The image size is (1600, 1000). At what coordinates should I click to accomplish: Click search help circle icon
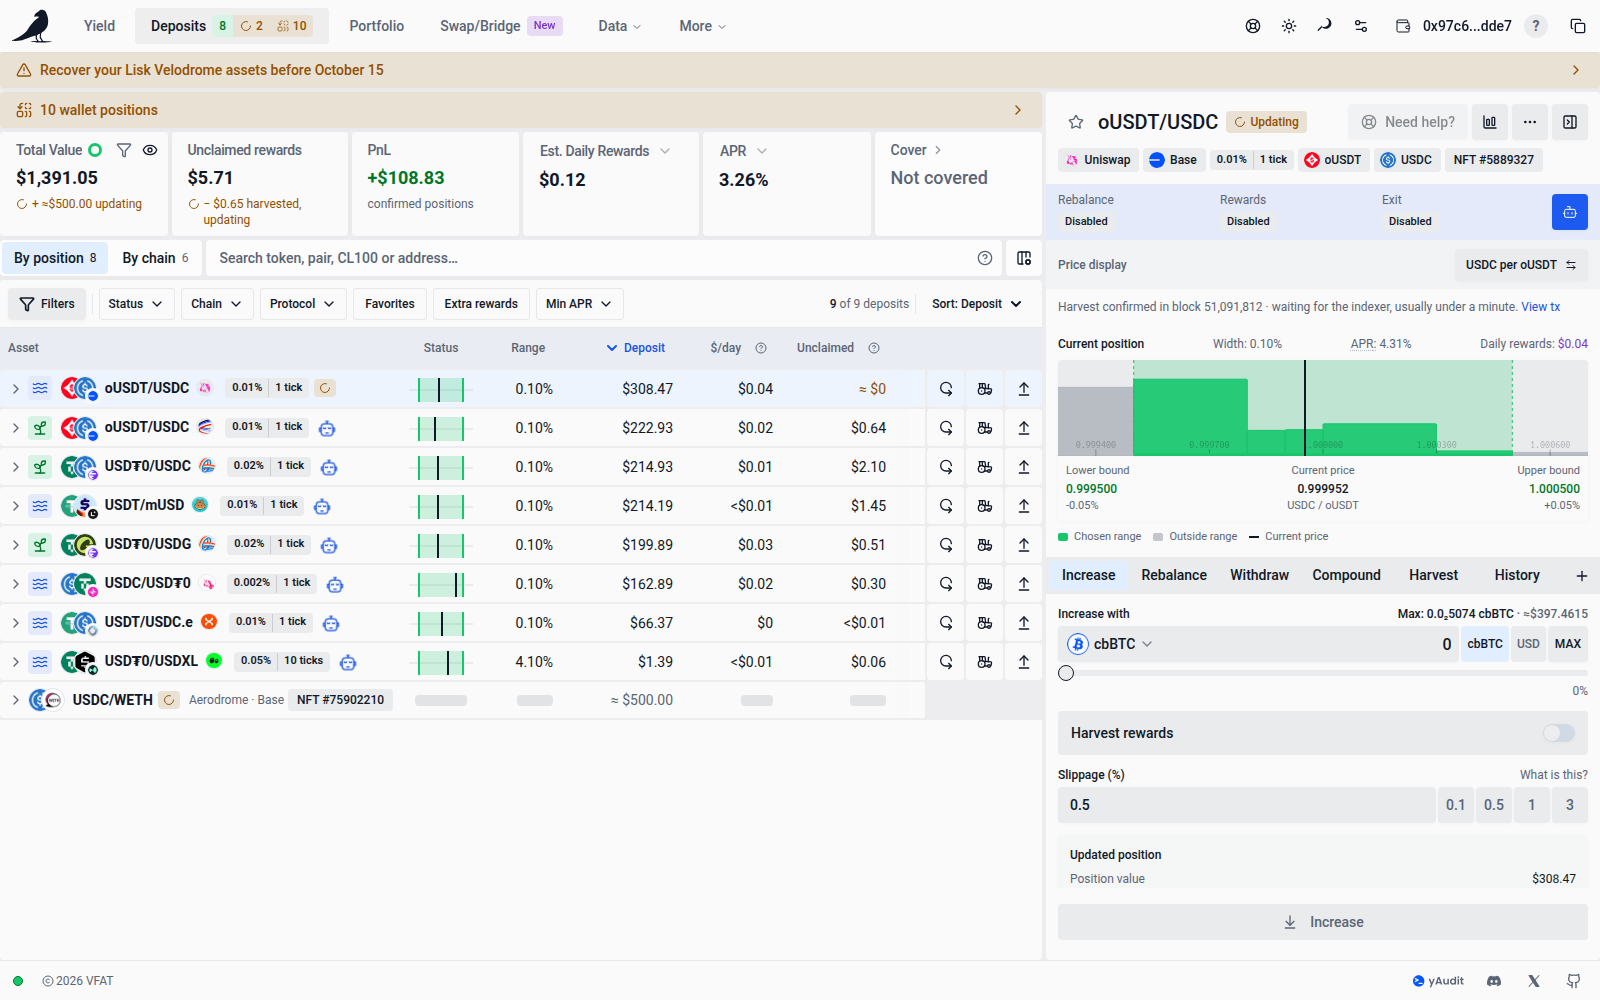pyautogui.click(x=985, y=258)
